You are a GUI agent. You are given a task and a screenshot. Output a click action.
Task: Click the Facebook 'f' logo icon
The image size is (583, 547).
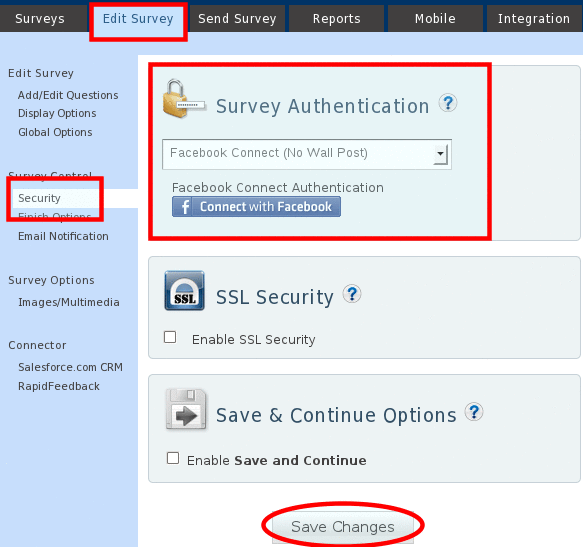coord(184,207)
